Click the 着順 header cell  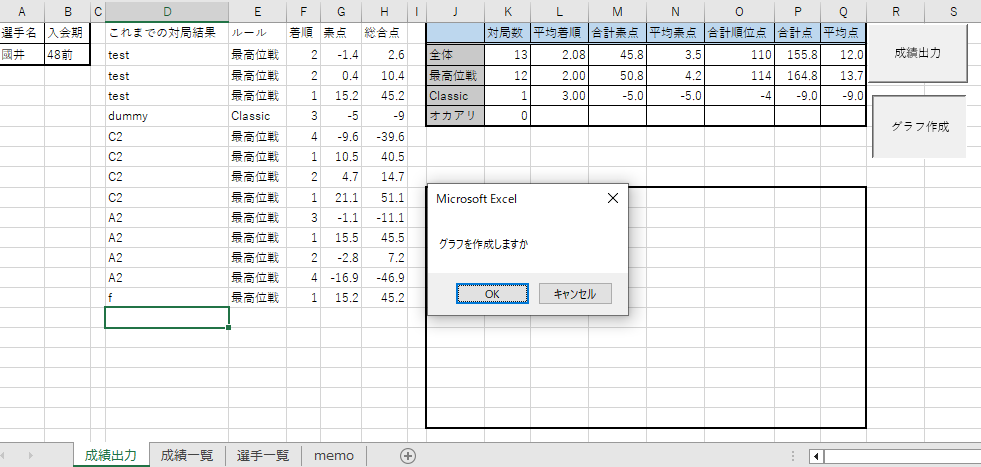(x=303, y=33)
